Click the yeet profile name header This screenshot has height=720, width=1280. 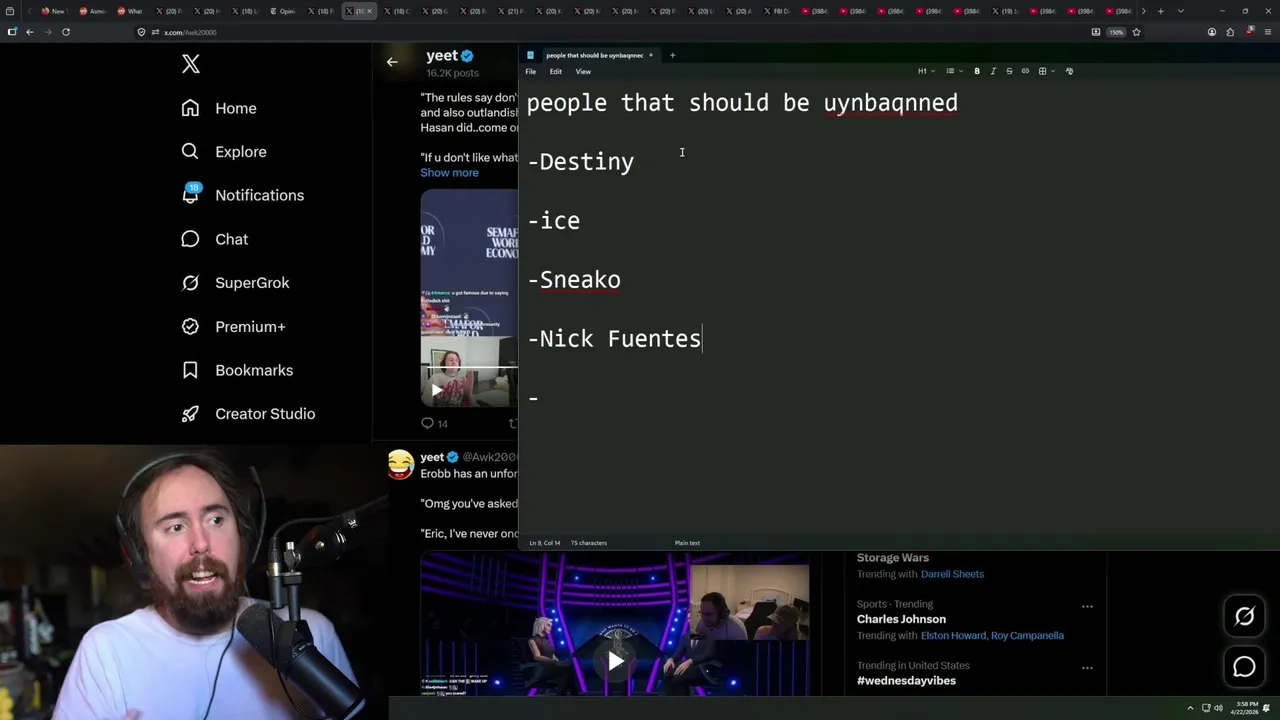coord(442,56)
